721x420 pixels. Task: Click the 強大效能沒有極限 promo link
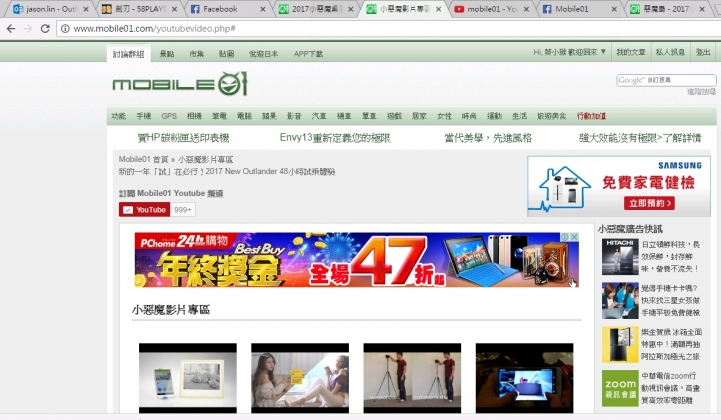coord(640,138)
